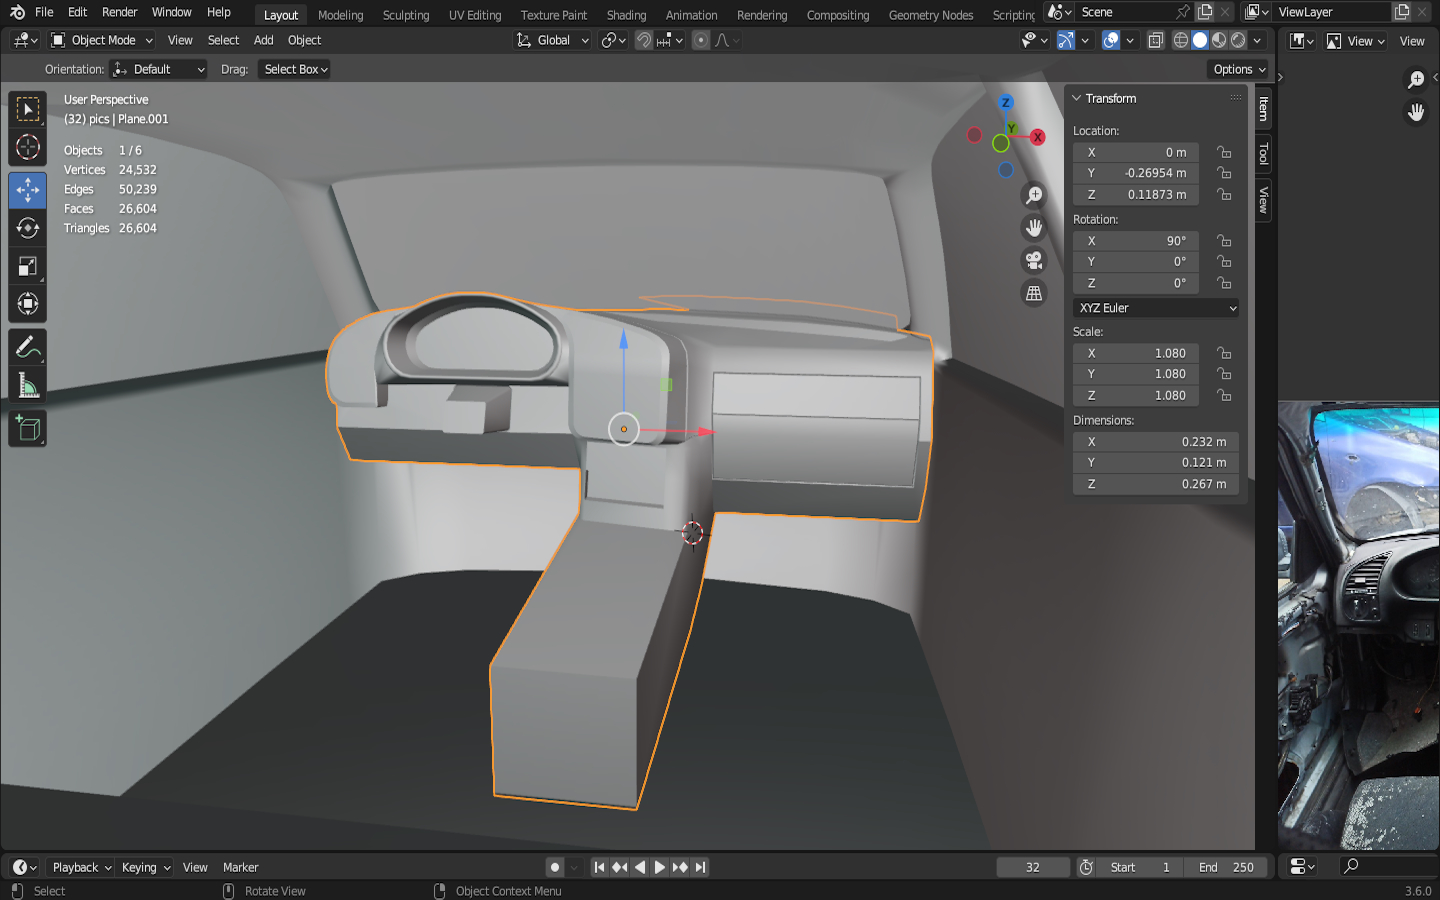Choose the Measure ruler tool
The width and height of the screenshot is (1440, 900).
tap(28, 385)
